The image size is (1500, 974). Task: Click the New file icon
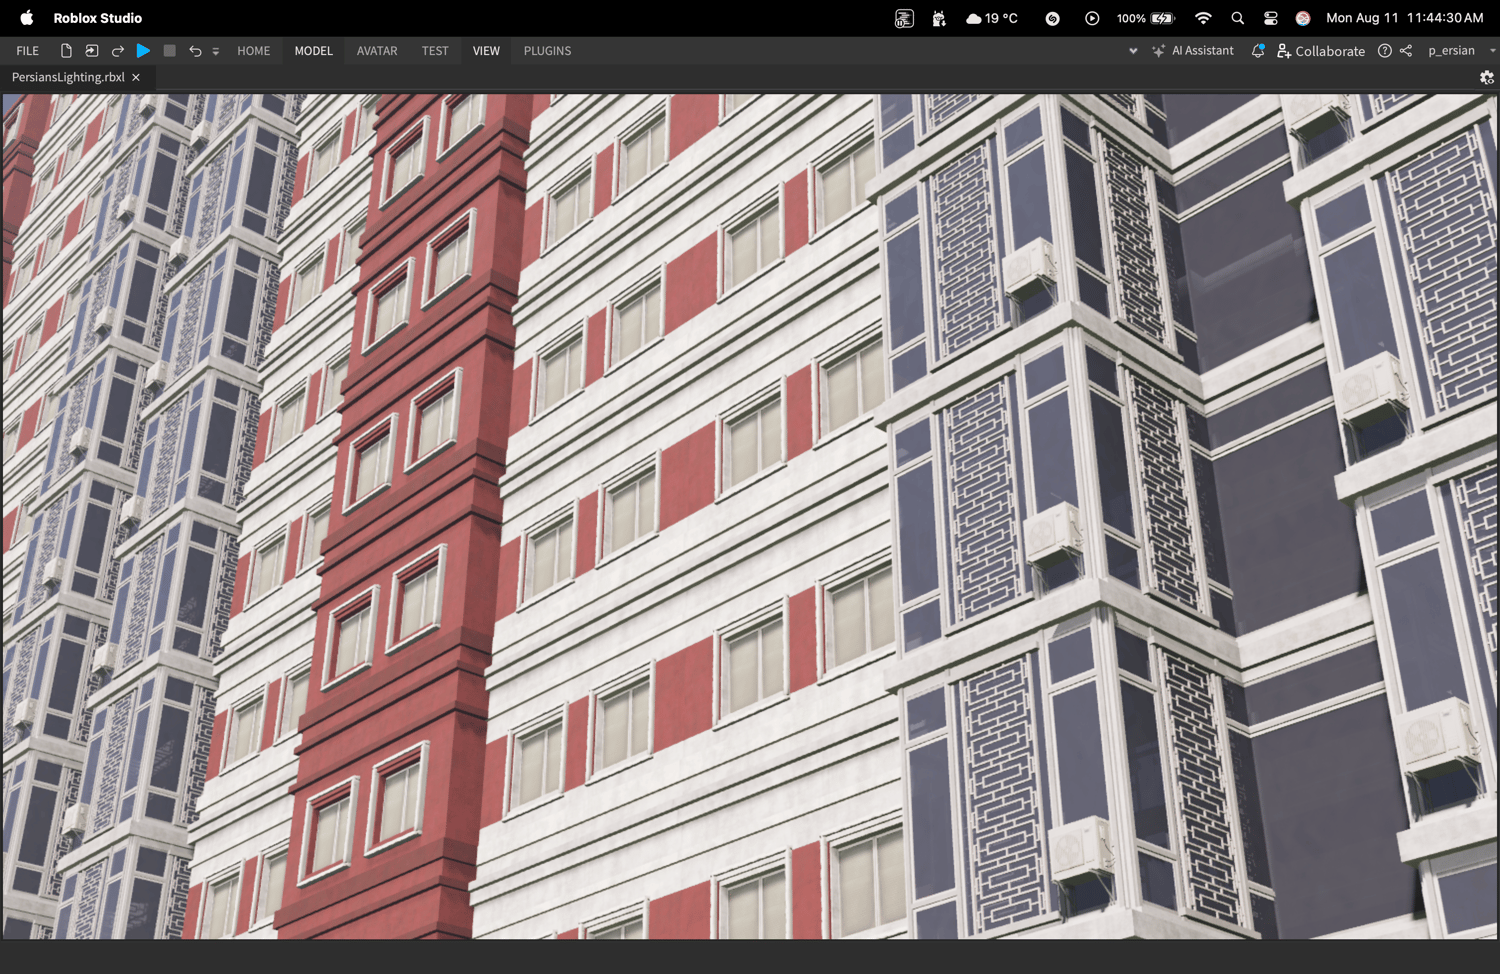(66, 51)
